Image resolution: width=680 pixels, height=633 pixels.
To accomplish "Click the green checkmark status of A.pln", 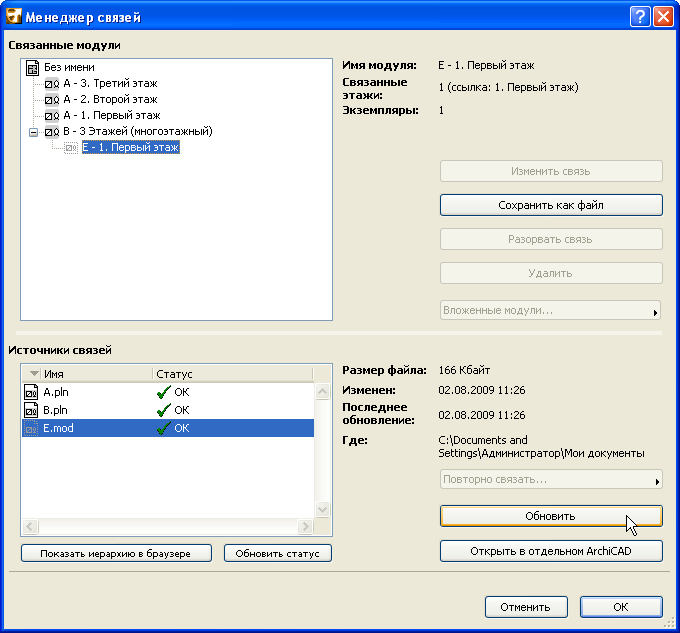I will tap(163, 392).
